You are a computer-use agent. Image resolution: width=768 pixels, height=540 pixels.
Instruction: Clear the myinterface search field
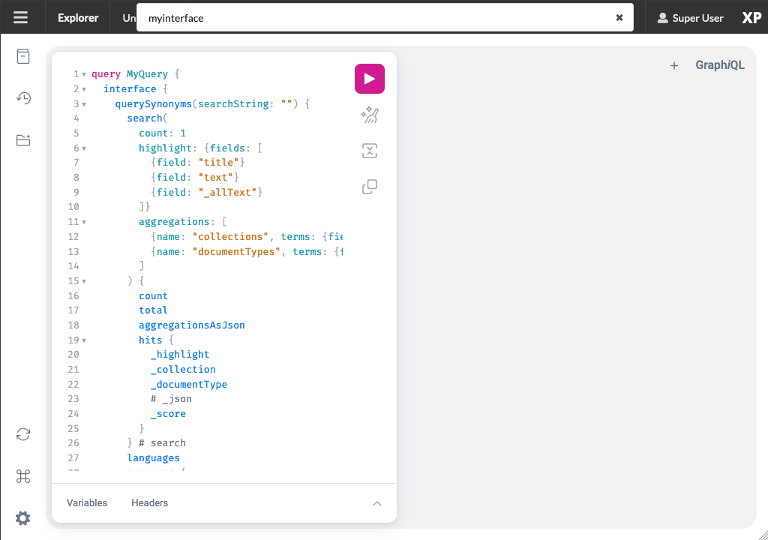(619, 18)
